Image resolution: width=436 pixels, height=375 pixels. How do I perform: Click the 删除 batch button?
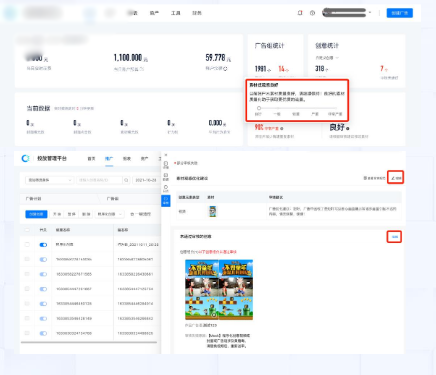pos(86,214)
